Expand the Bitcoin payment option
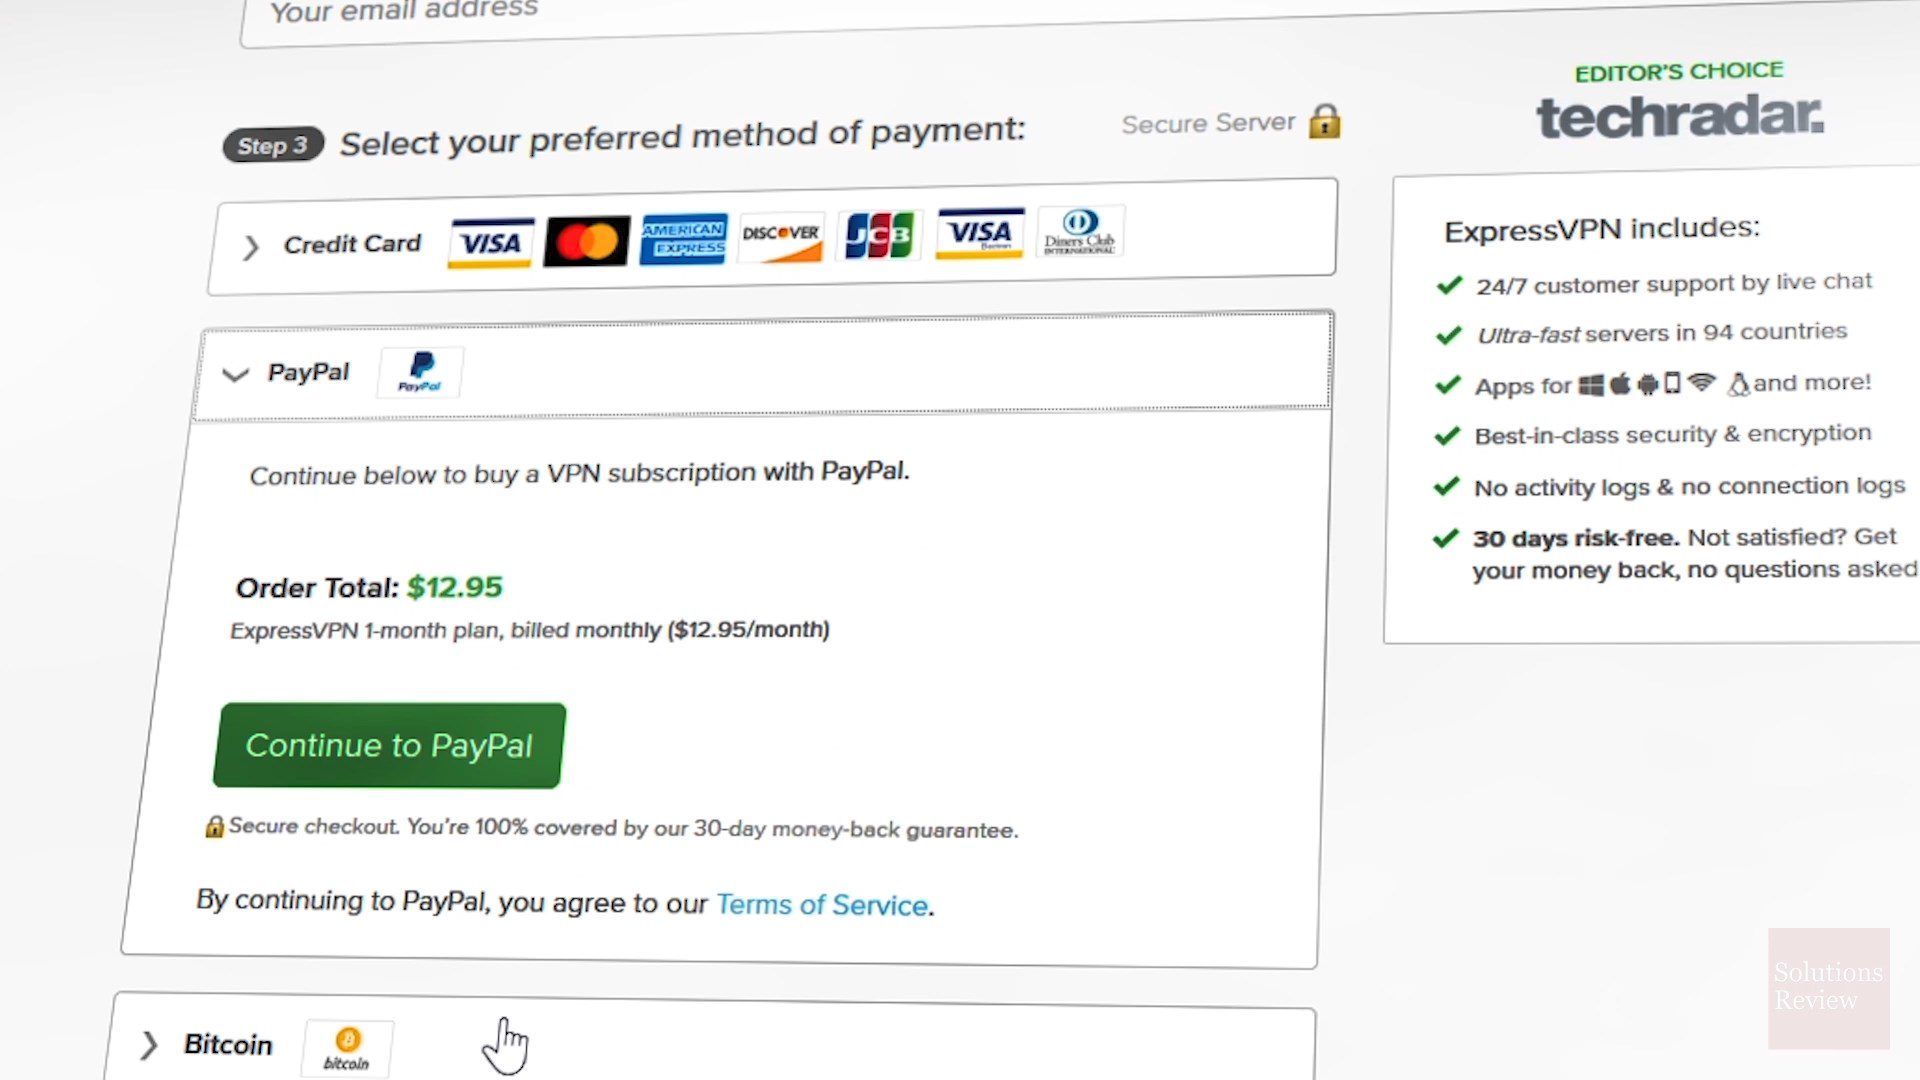Viewport: 1920px width, 1080px height. [149, 1045]
